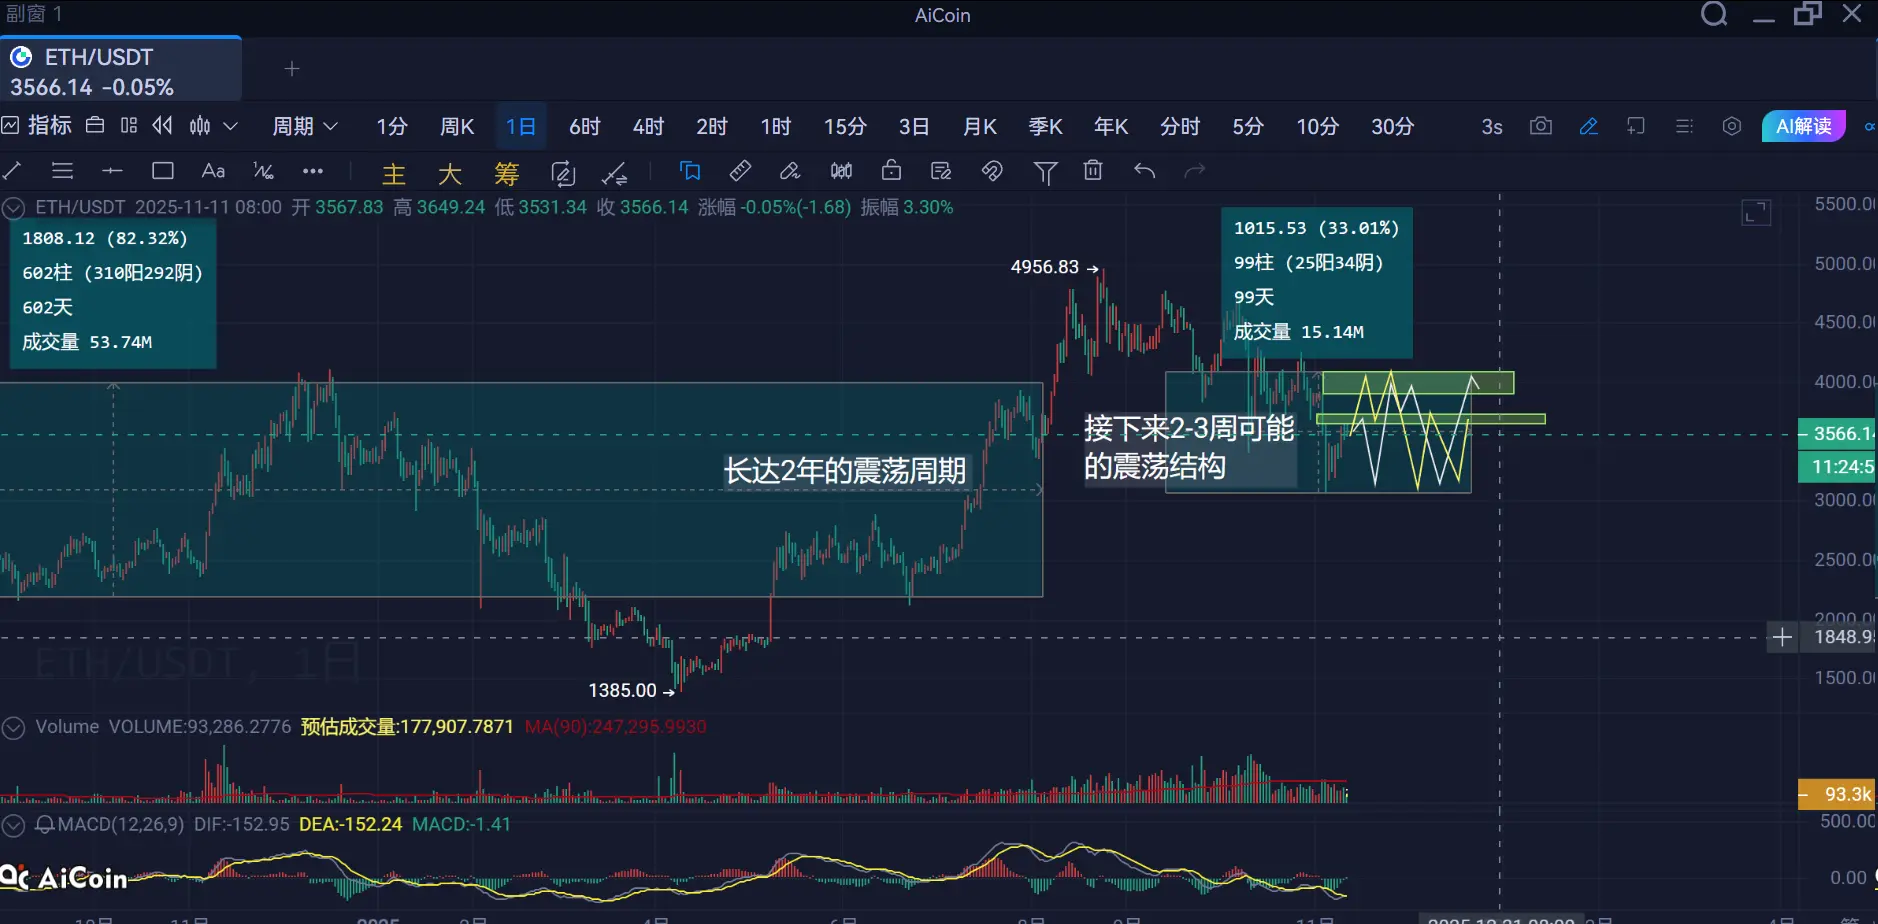Click the MACD alert bell icon
This screenshot has width=1878, height=924.
(45, 825)
